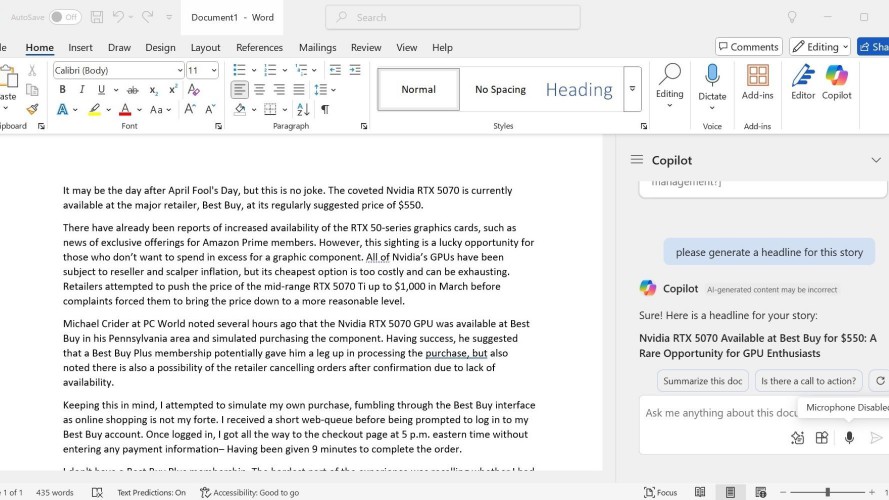This screenshot has height=500, width=889.
Task: Toggle AutoSave switch on
Action: tap(65, 17)
